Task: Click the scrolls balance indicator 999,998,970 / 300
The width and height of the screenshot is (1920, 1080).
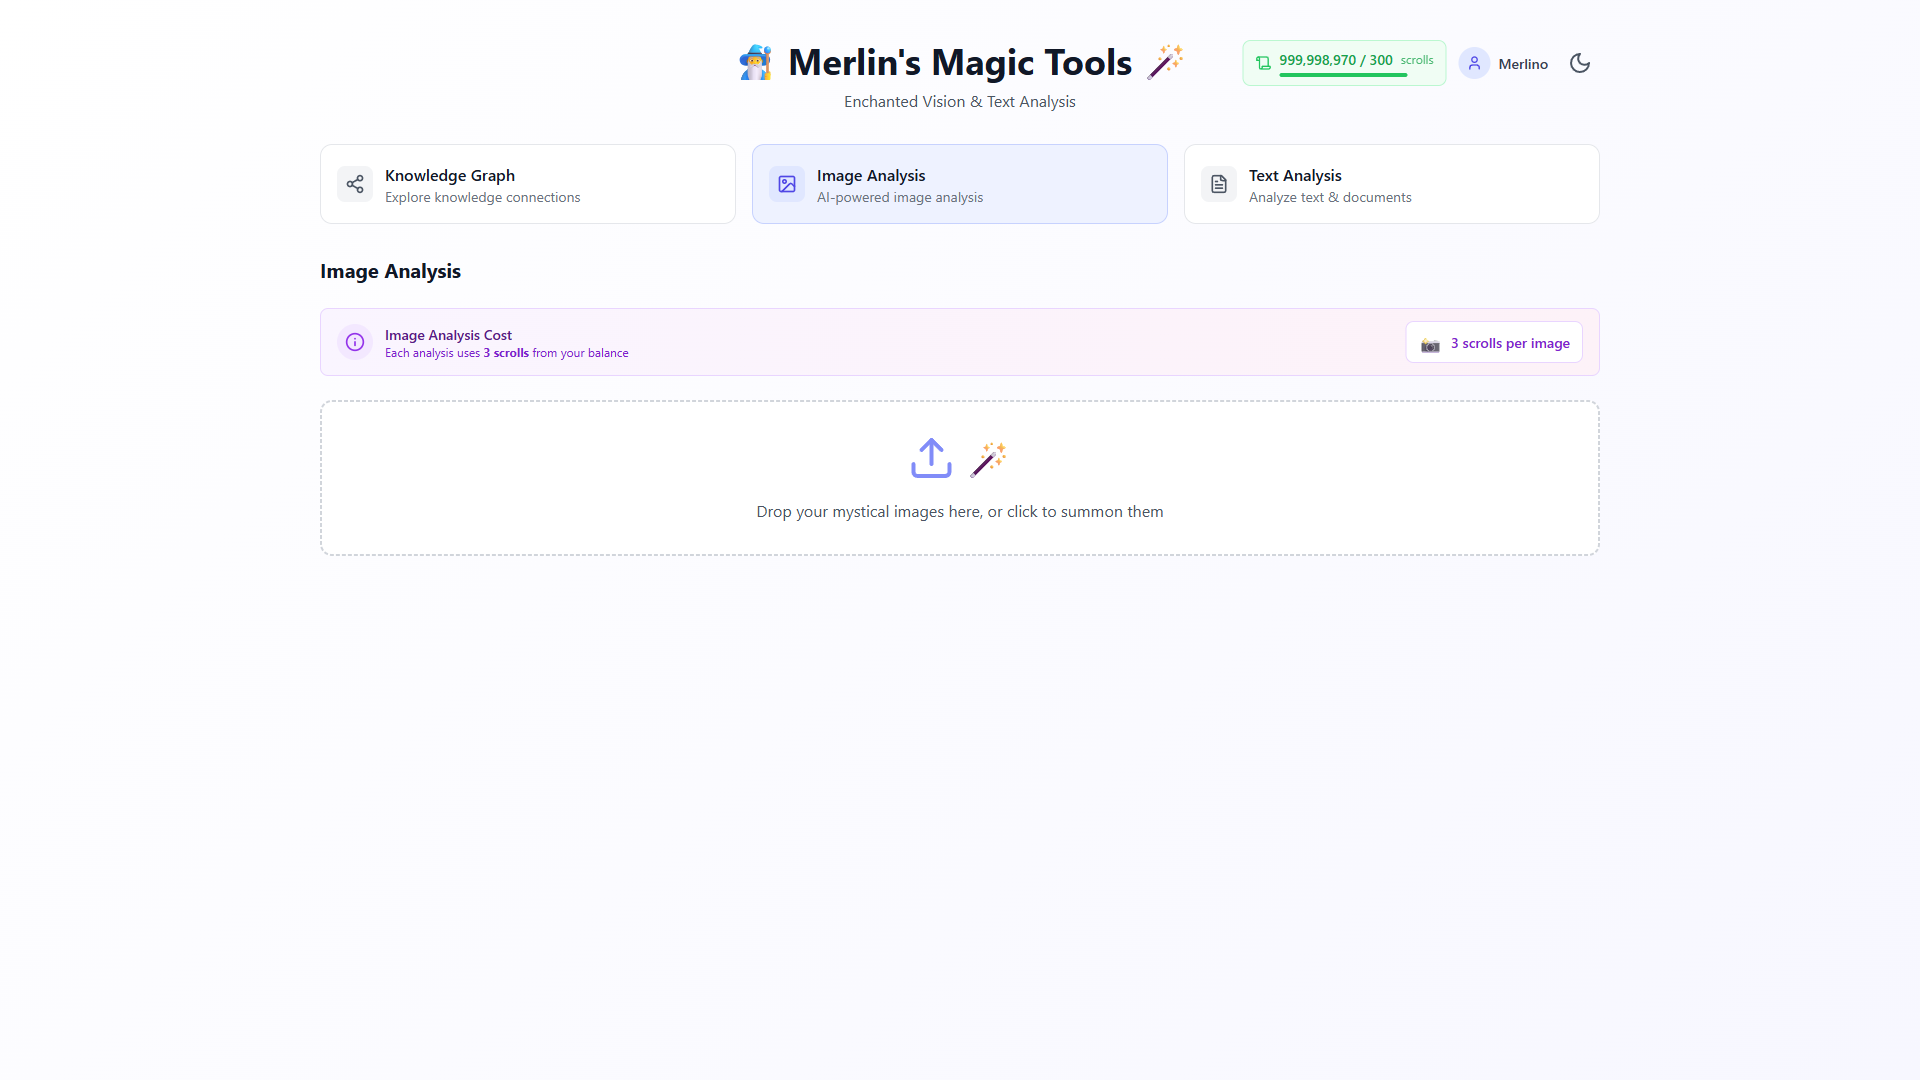Action: coord(1344,63)
